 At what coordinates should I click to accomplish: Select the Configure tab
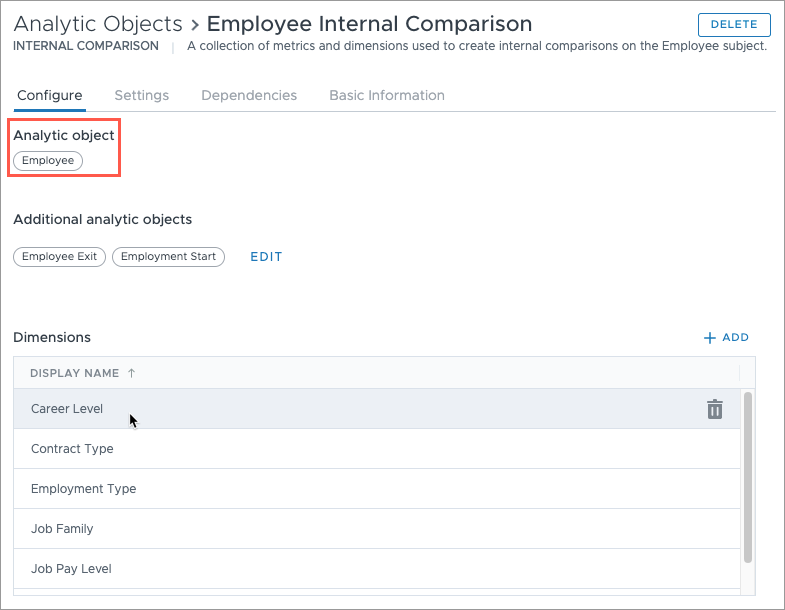[x=50, y=95]
